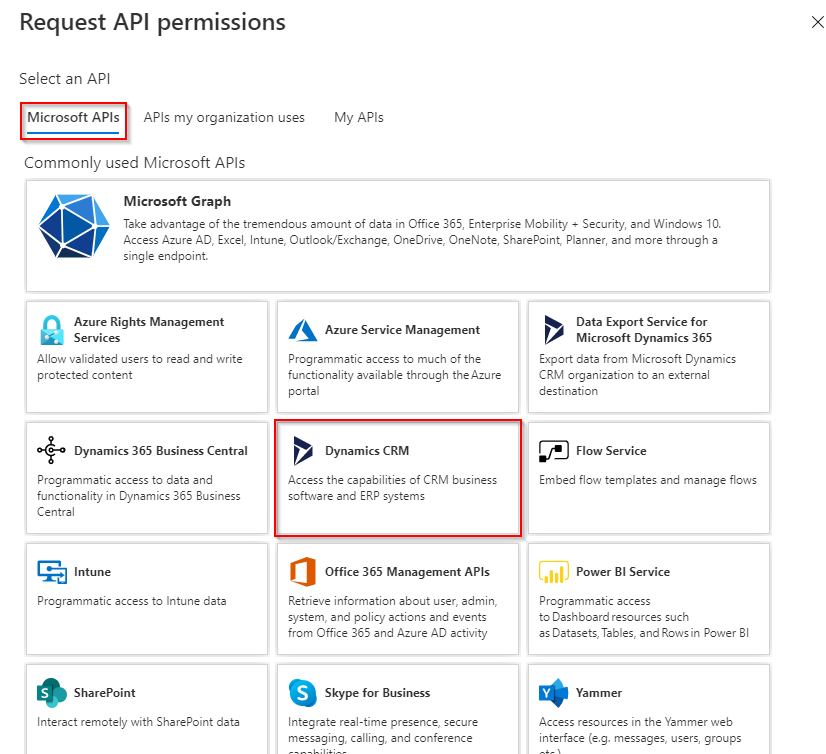Click the Yammer logo icon
The width and height of the screenshot is (826, 754).
click(x=554, y=692)
